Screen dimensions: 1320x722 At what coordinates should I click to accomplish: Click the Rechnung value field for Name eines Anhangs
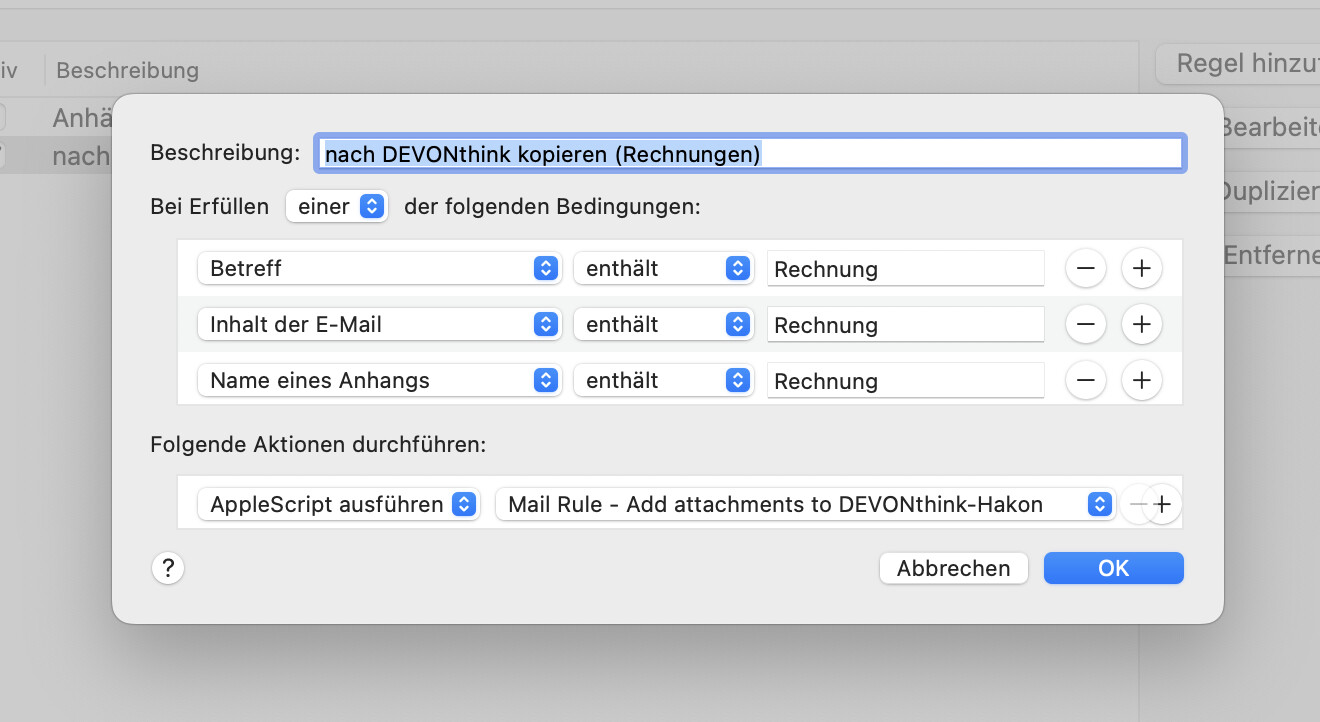905,380
